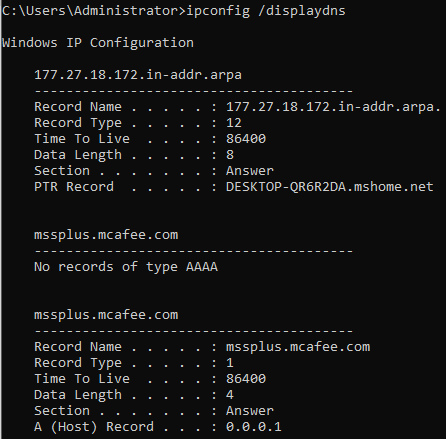Click the Record Name mssplus.mcafee.com value
Image resolution: width=446 pixels, height=439 pixels.
point(298,347)
